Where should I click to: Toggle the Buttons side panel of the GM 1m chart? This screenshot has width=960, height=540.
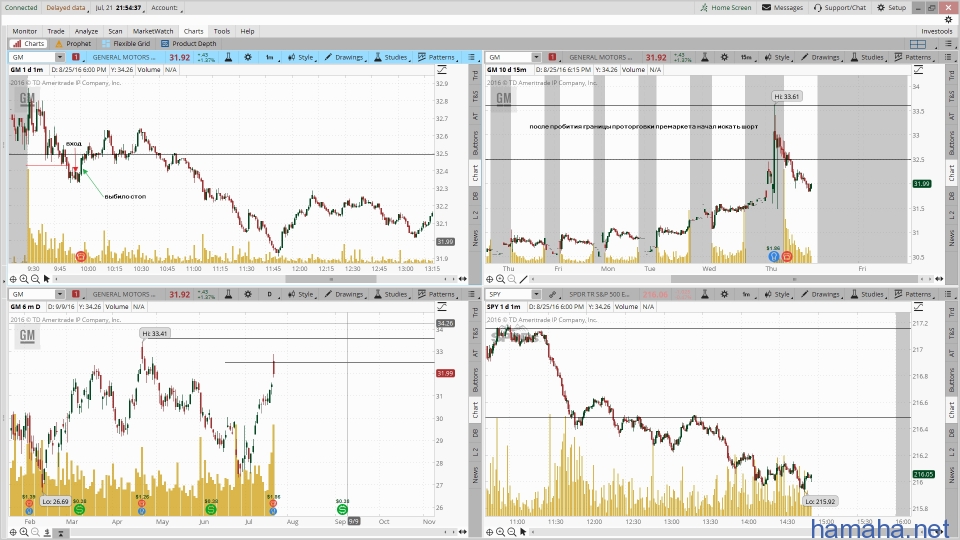point(476,143)
